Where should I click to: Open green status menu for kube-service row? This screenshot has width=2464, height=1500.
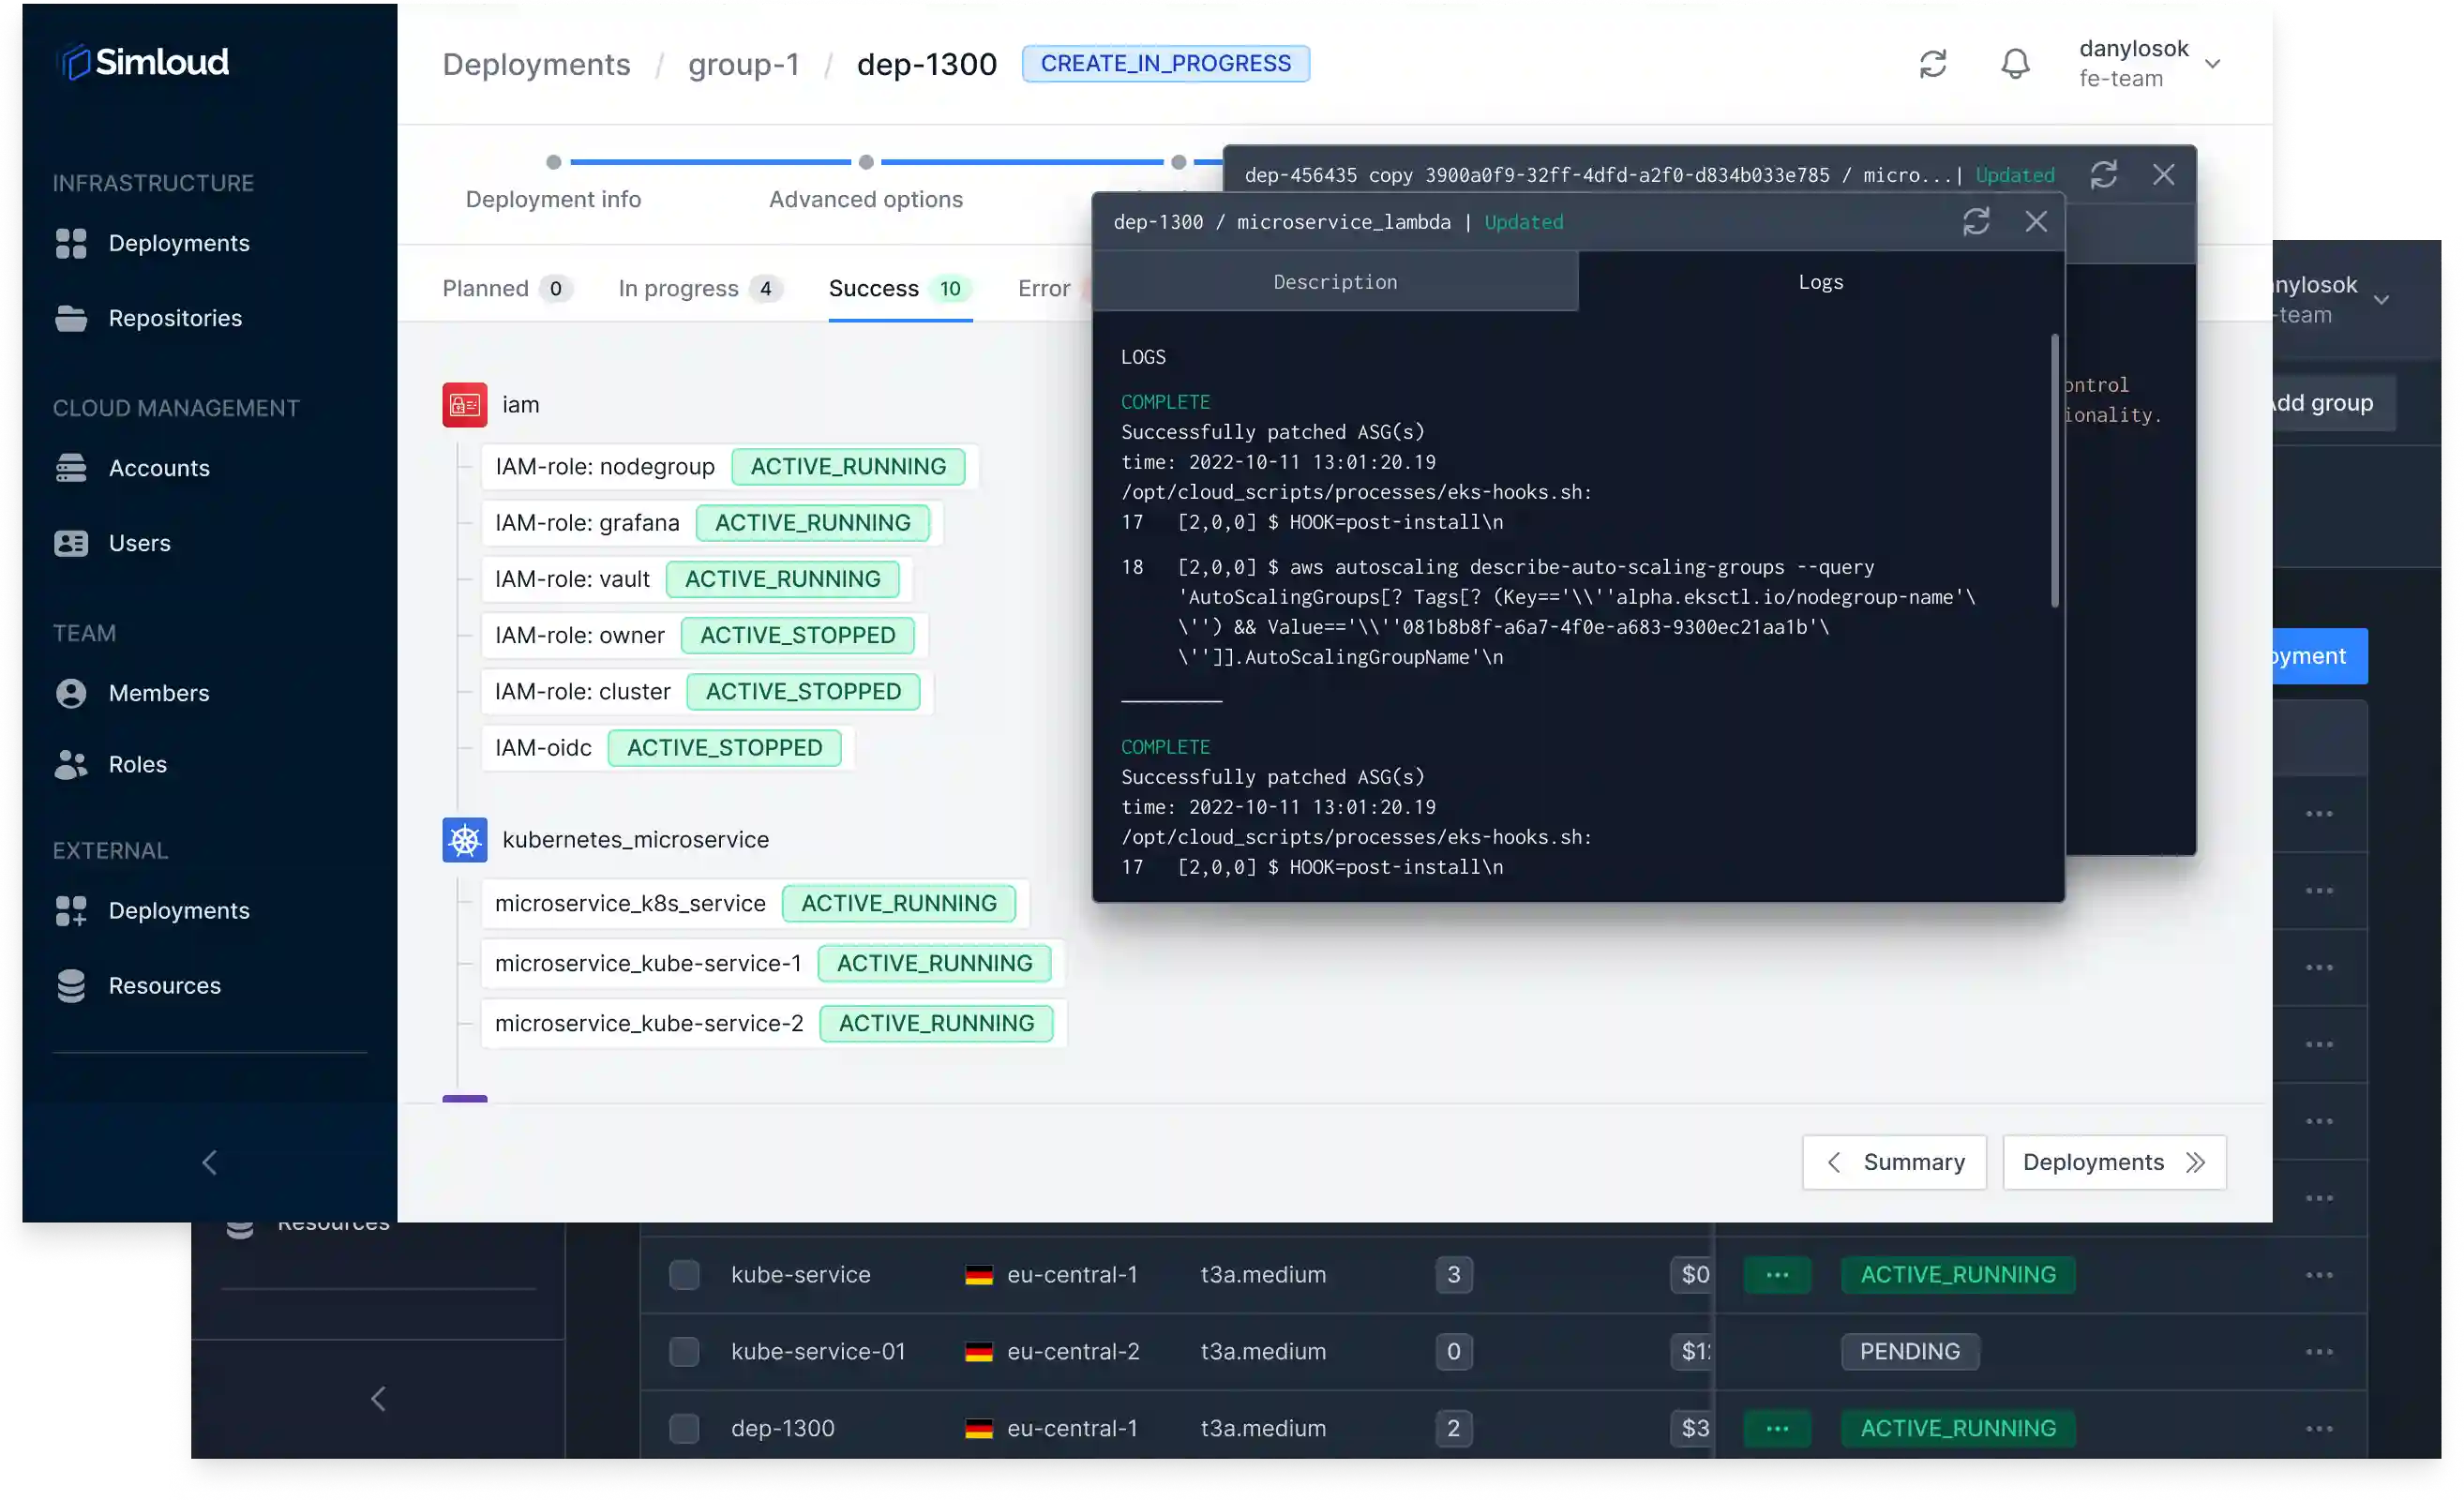(x=1777, y=1274)
